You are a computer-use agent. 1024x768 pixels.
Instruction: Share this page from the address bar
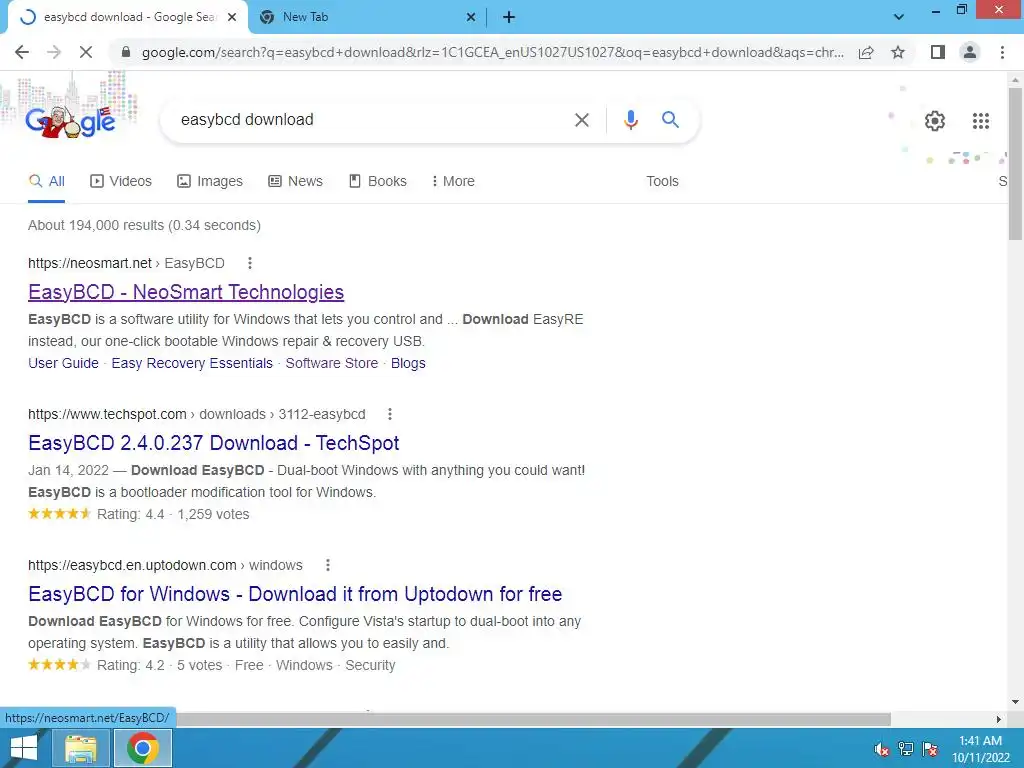[x=866, y=52]
